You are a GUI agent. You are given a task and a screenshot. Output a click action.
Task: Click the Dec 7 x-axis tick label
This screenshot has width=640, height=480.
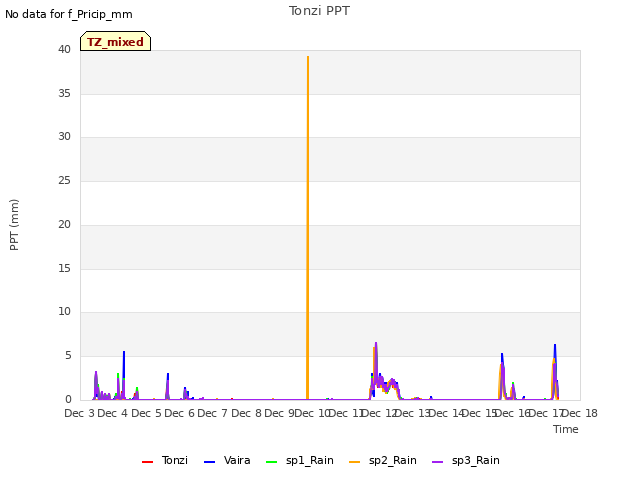point(213,413)
